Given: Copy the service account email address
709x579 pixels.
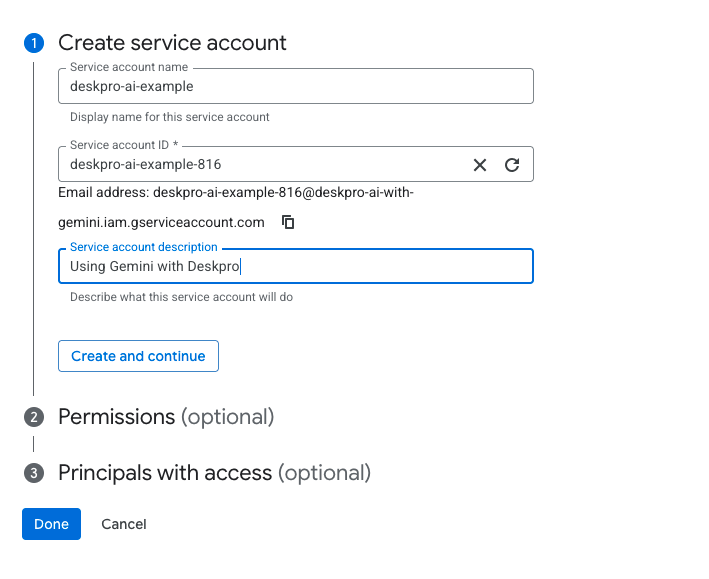Looking at the screenshot, I should (288, 222).
